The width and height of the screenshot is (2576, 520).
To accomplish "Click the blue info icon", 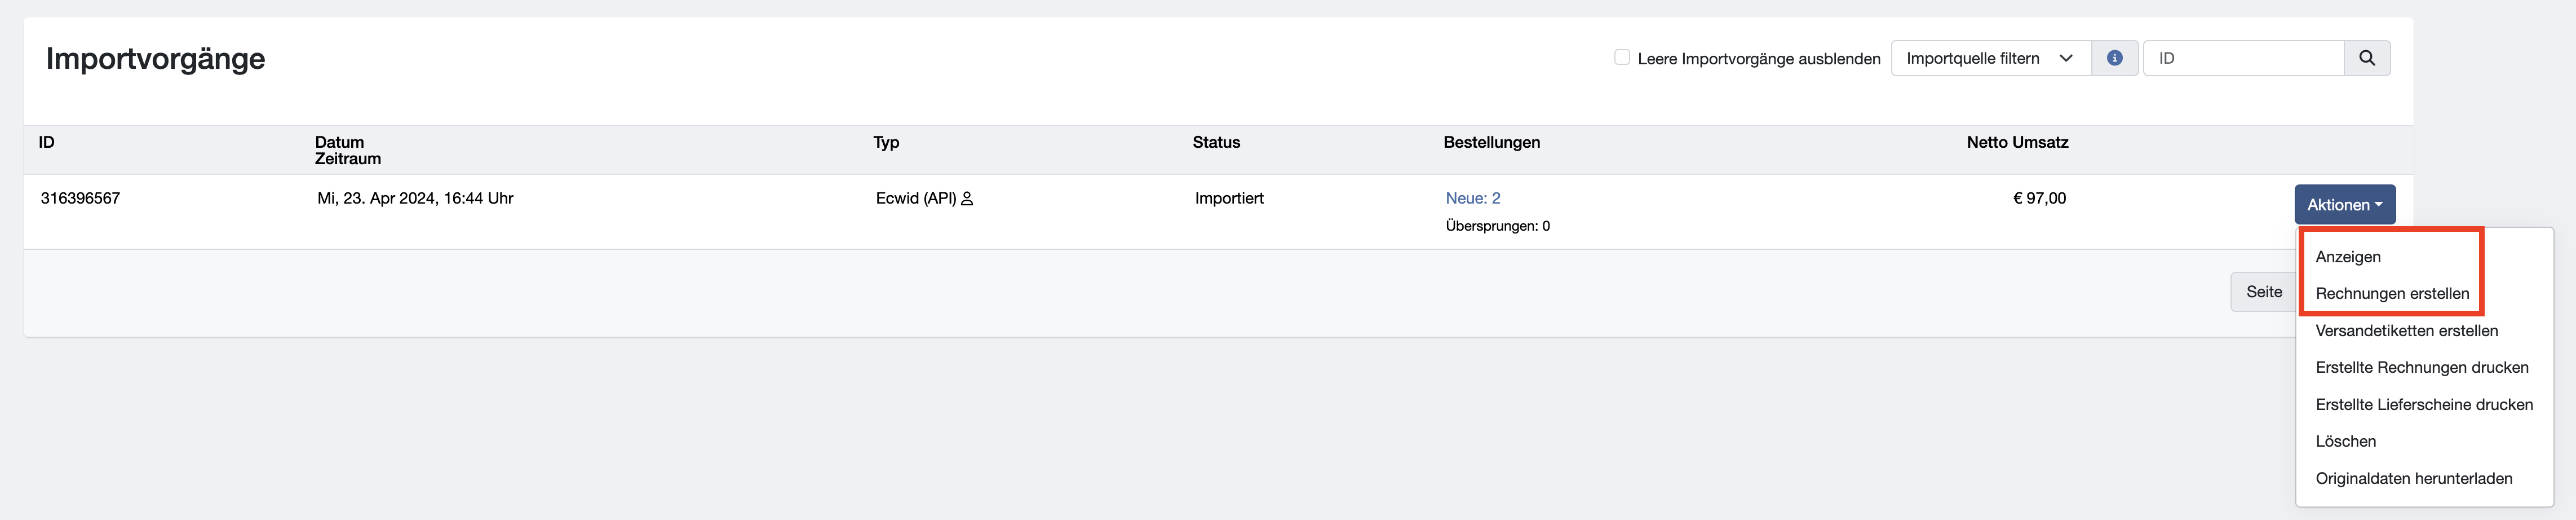I will click(x=2114, y=58).
